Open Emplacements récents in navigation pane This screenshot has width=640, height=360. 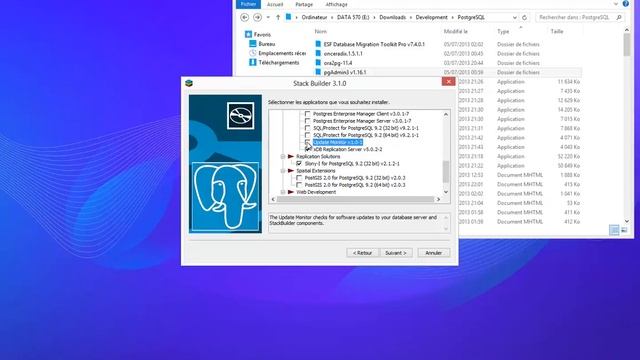[282, 53]
